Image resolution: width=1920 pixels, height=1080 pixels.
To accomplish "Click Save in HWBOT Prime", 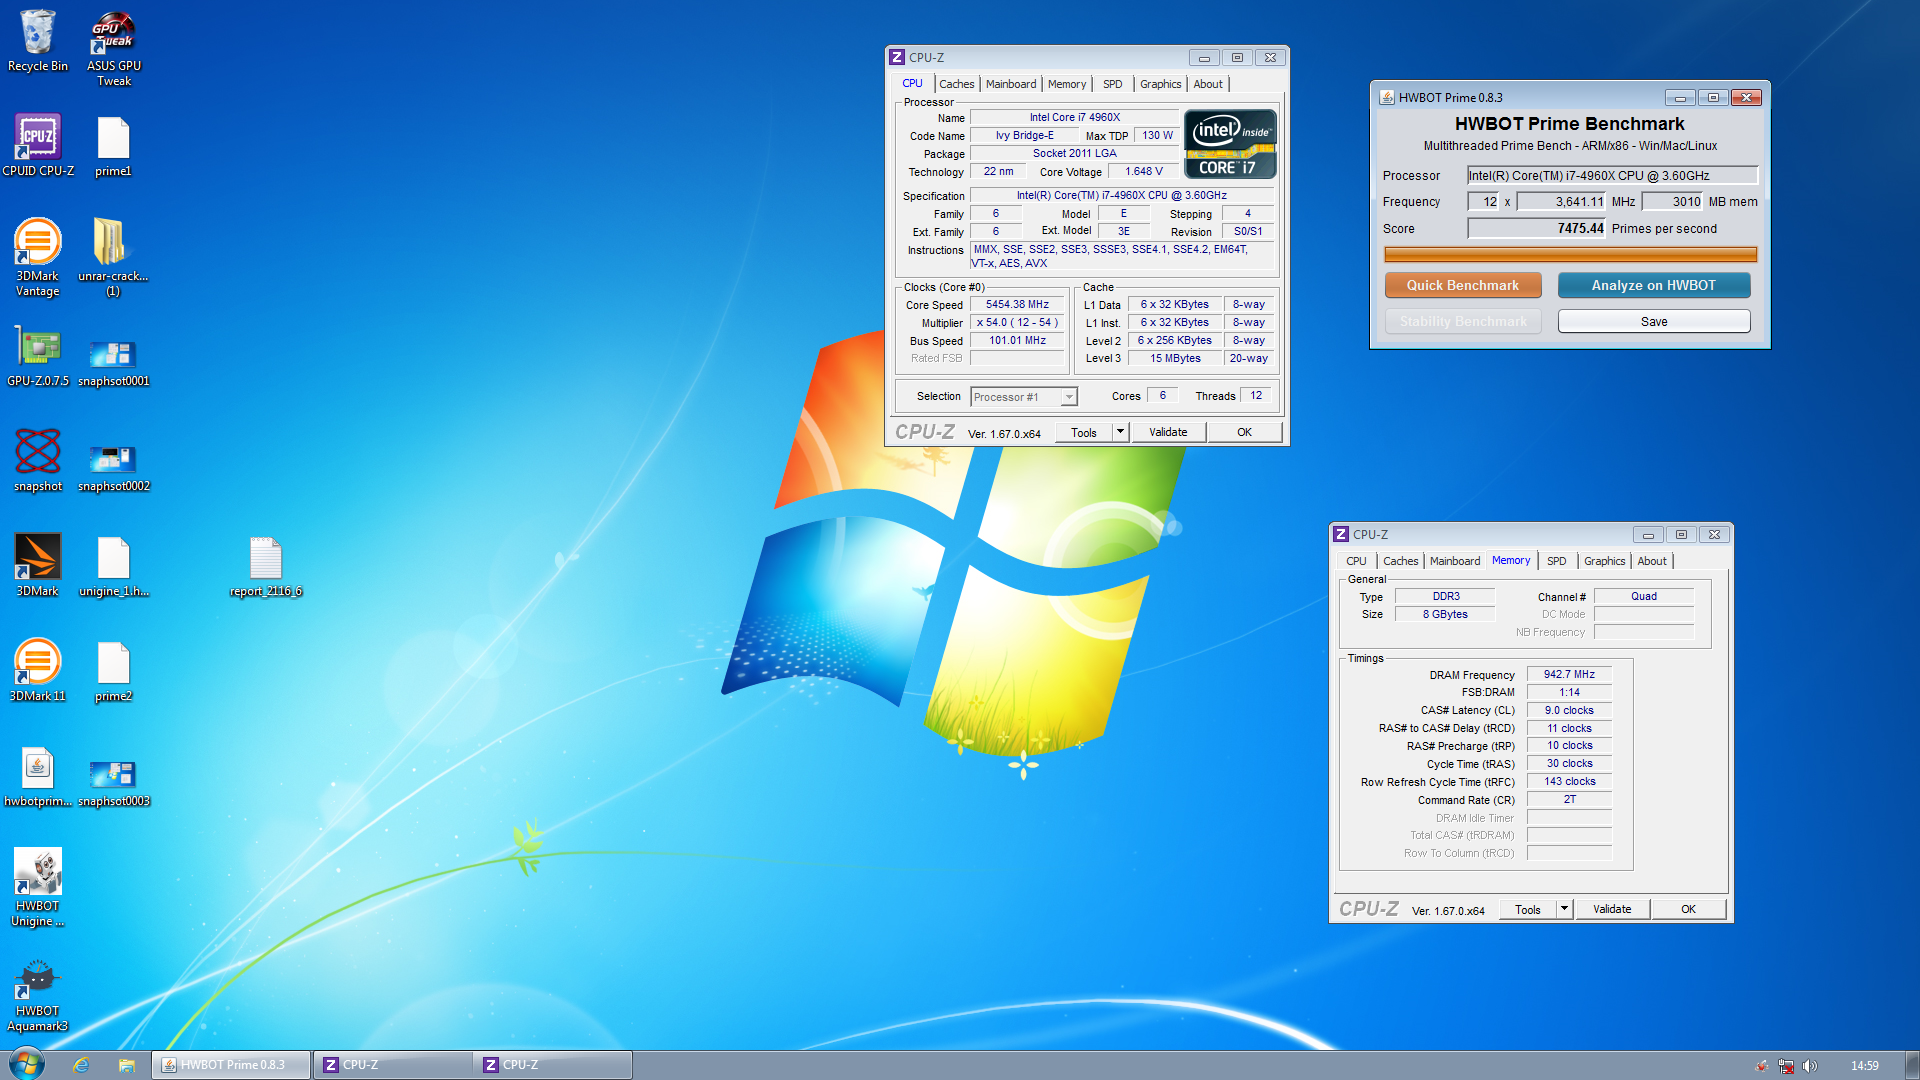I will pyautogui.click(x=1653, y=321).
